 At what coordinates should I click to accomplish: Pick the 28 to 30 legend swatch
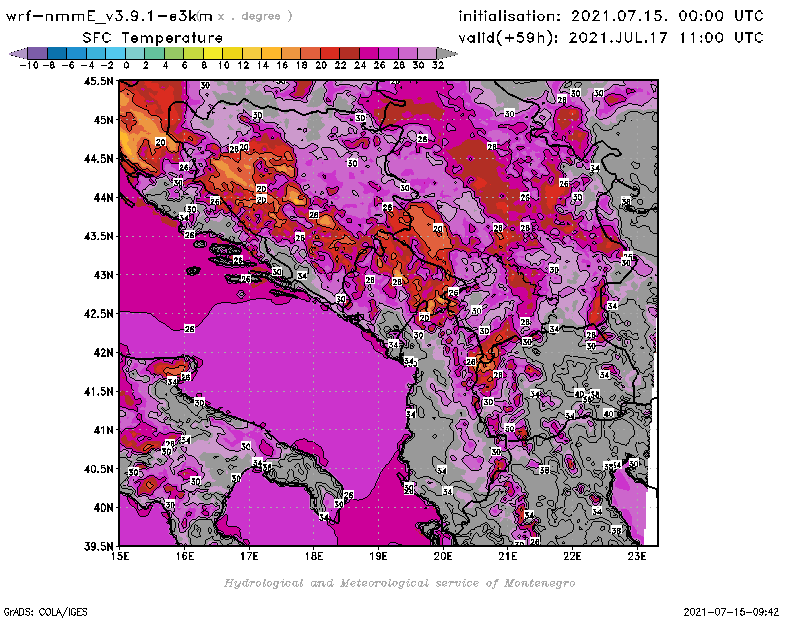click(x=408, y=53)
